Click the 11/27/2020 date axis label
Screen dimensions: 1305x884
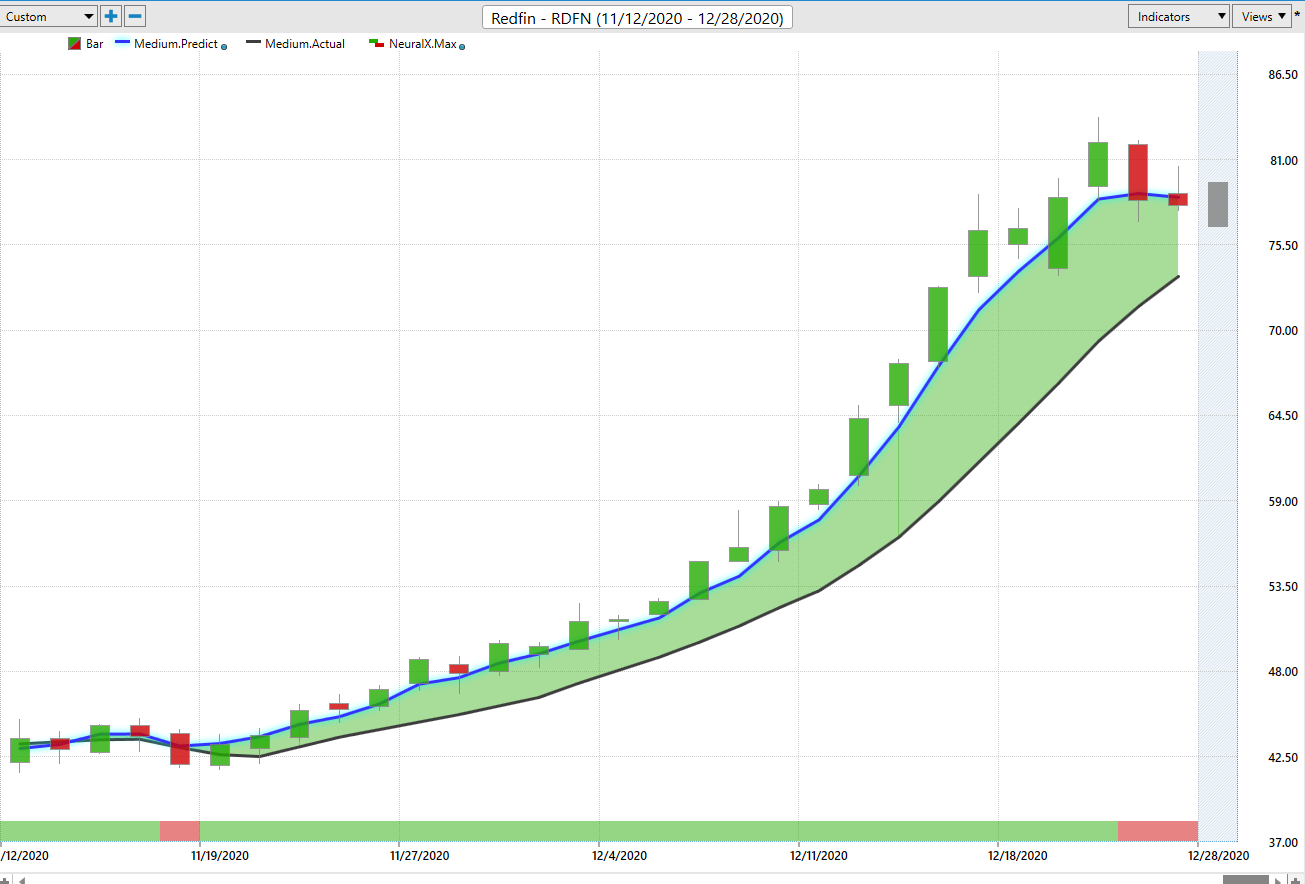(420, 855)
